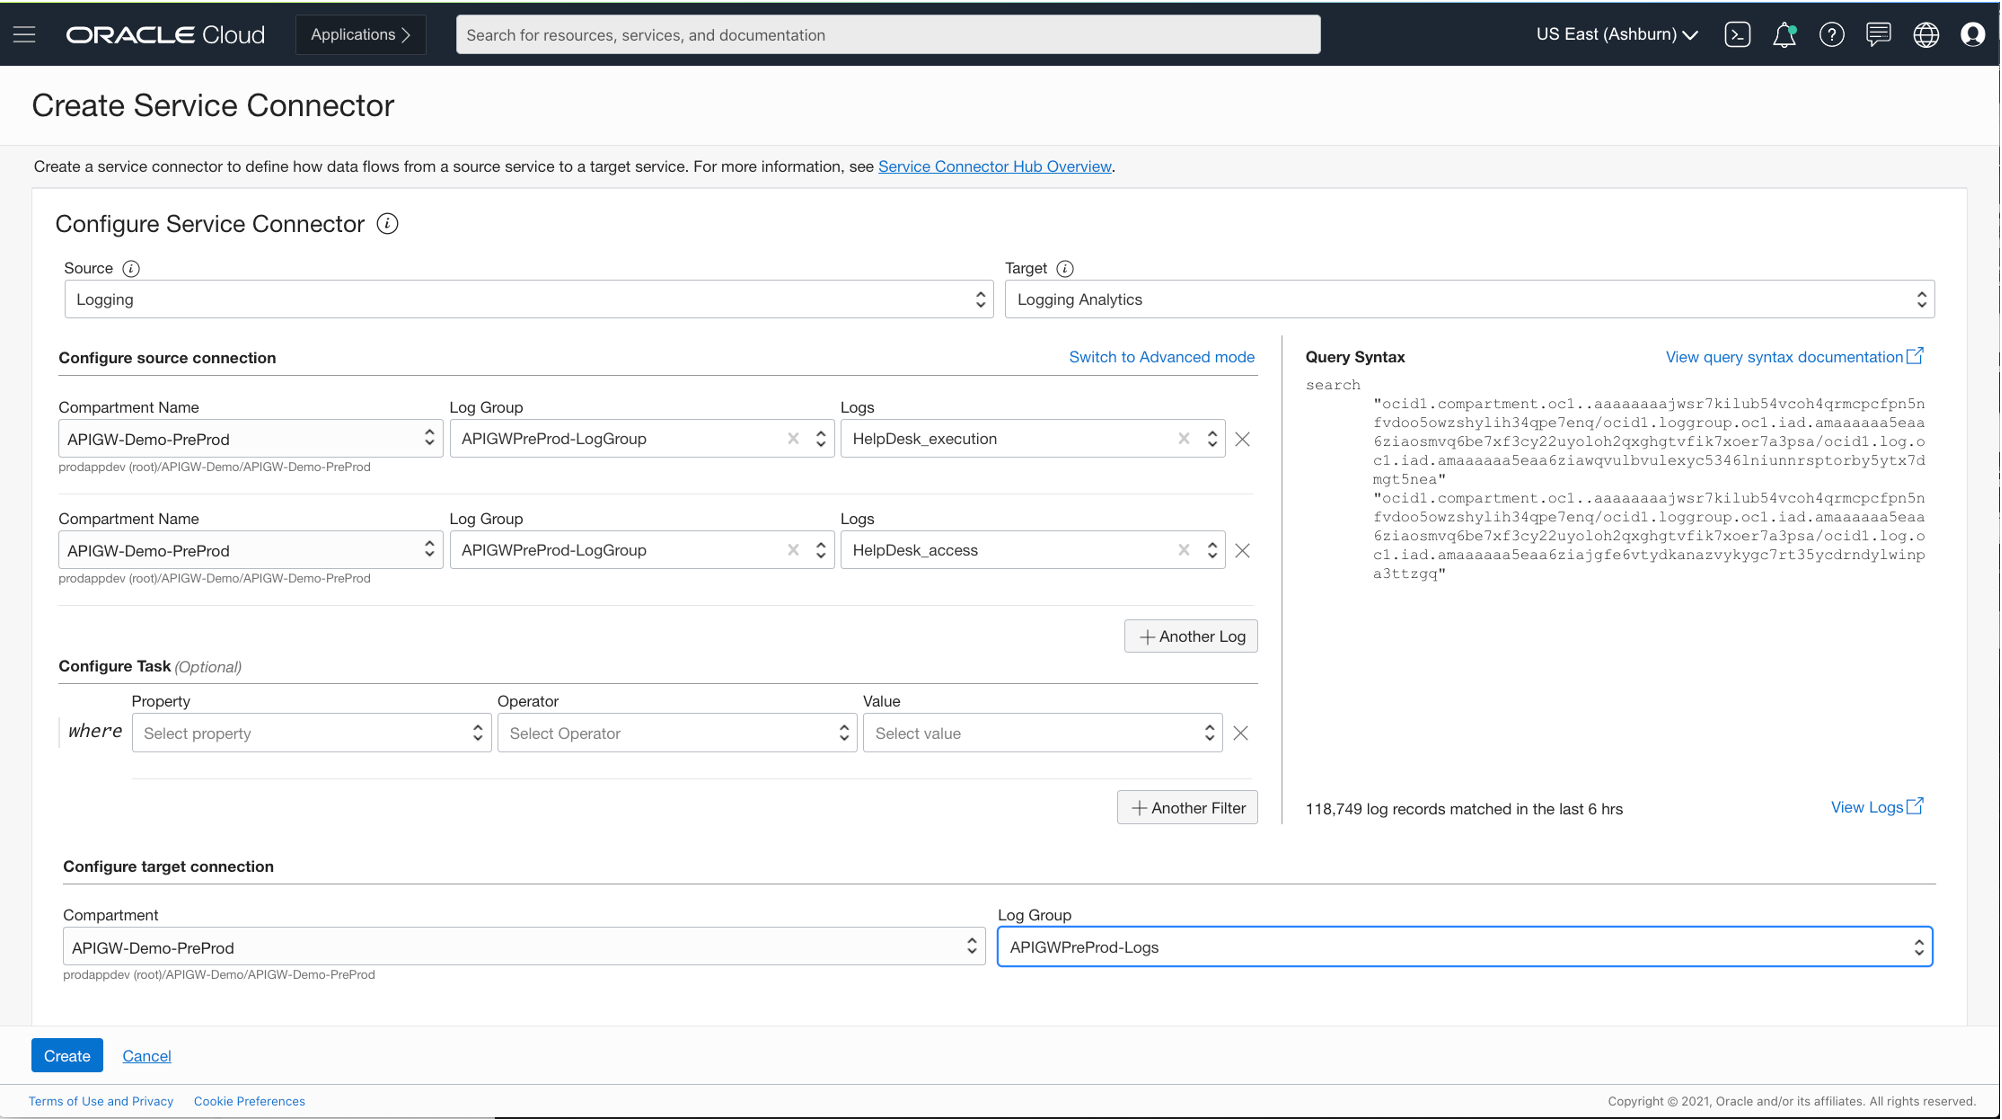Click the Configure Service Connector info icon
2002x1120 pixels.
click(x=387, y=224)
